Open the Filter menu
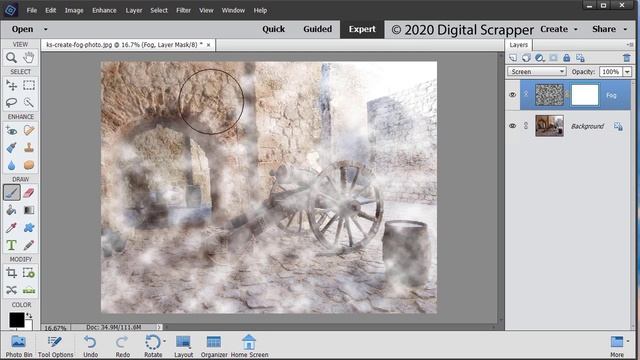Viewport: 640px width, 360px height. click(183, 10)
